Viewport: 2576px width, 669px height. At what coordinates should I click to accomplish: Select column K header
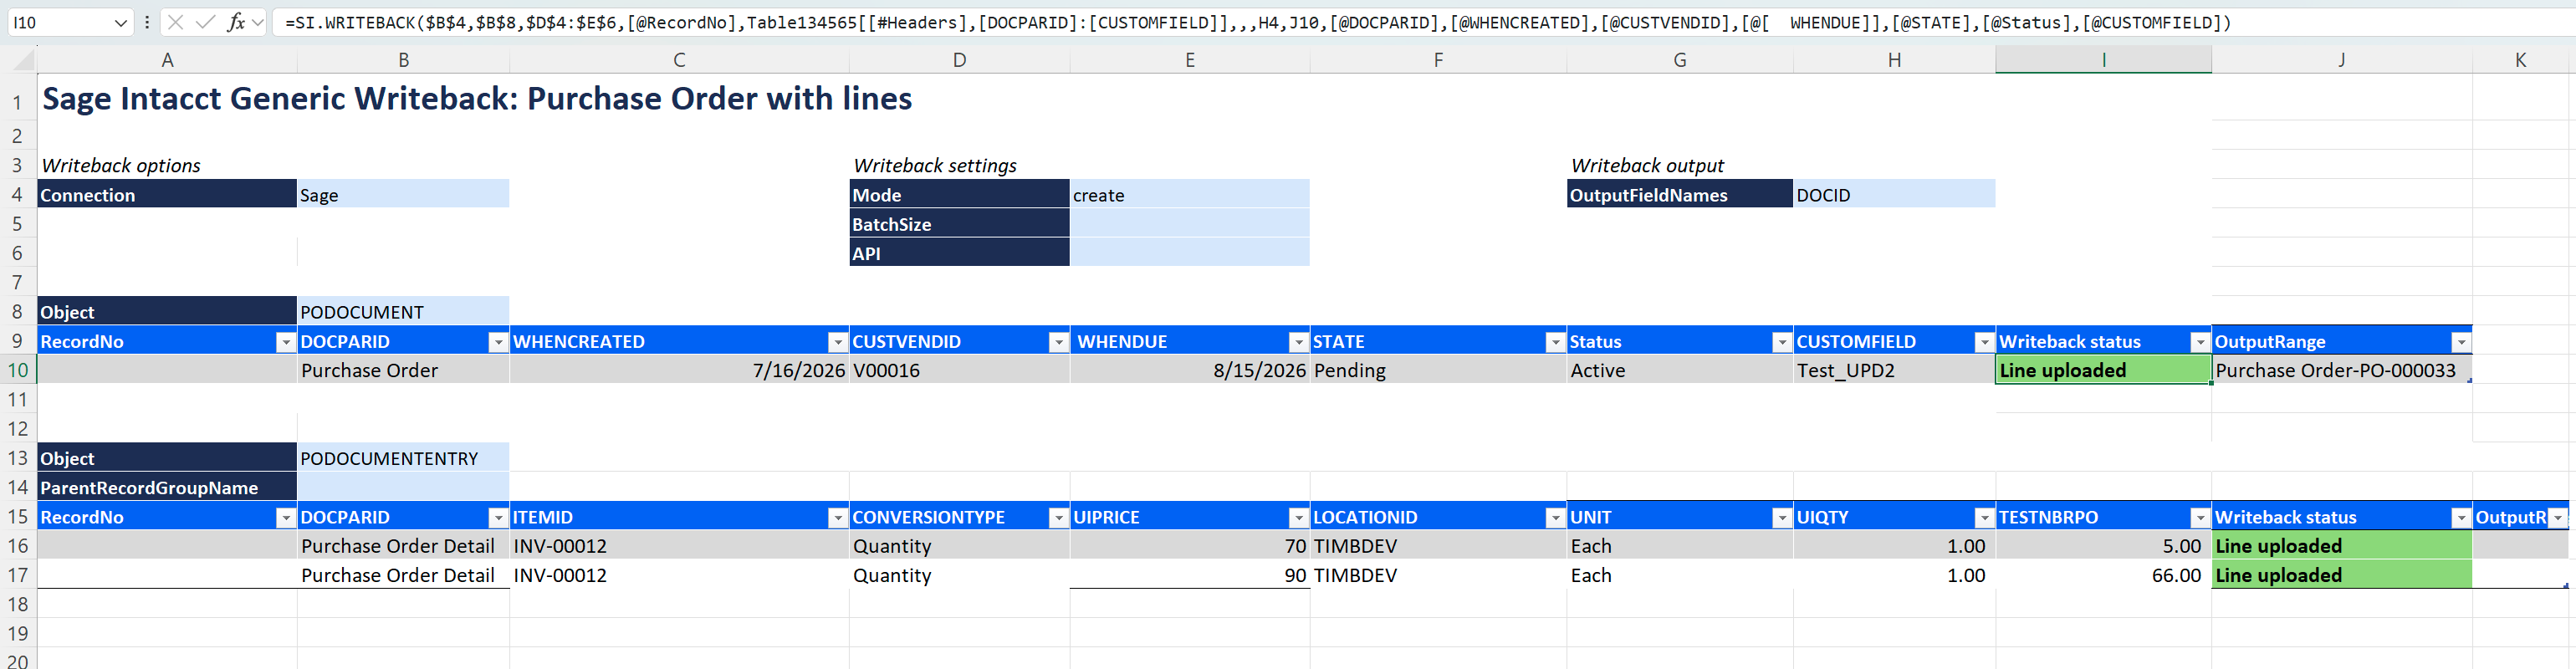point(2520,60)
